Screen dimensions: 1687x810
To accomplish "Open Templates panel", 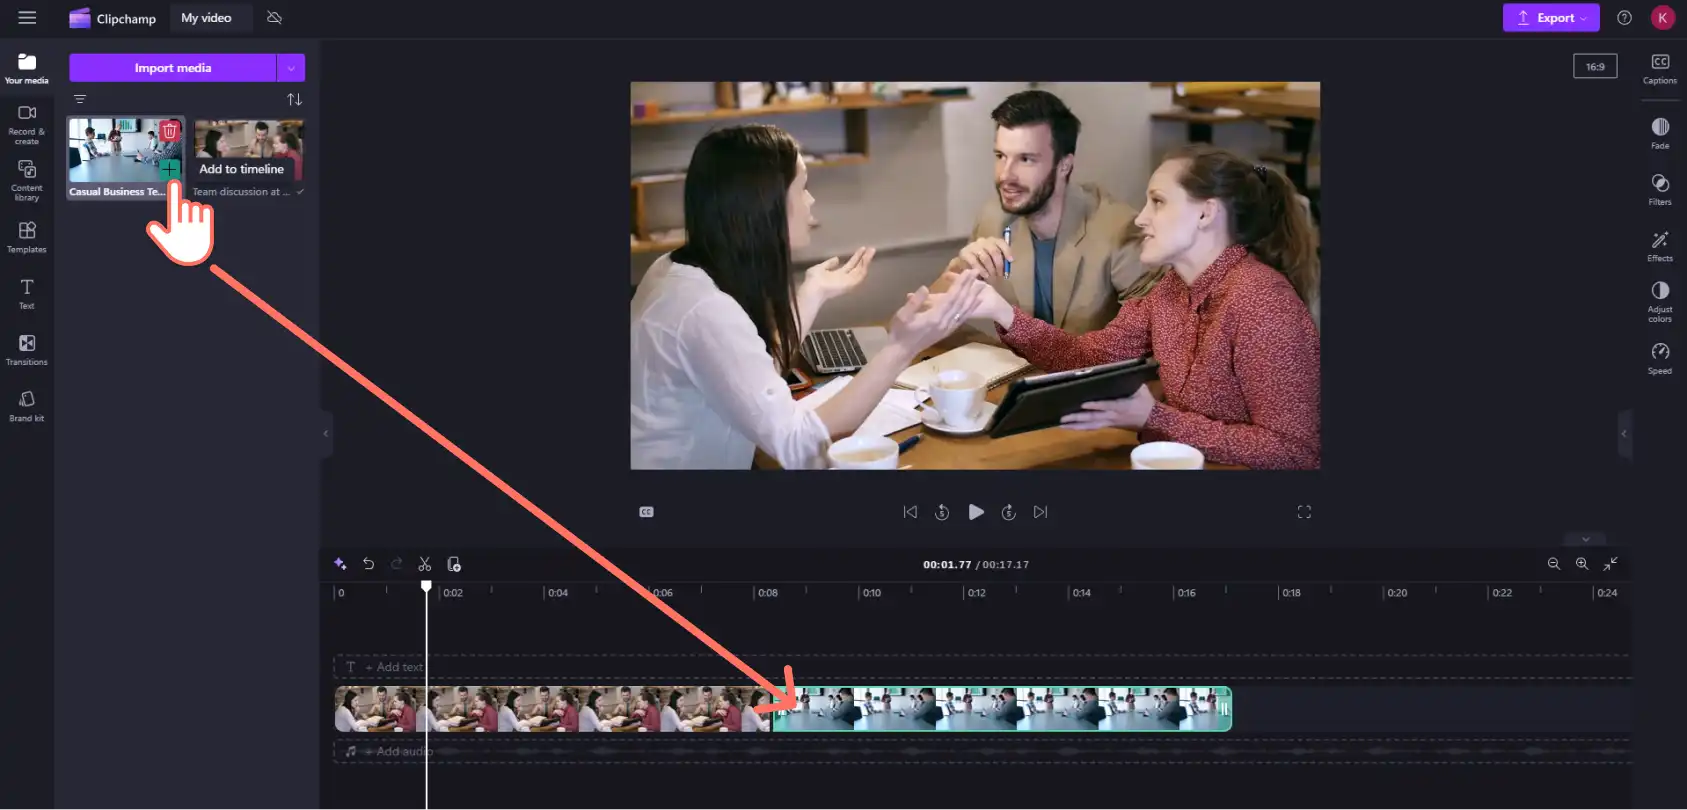I will [x=27, y=237].
